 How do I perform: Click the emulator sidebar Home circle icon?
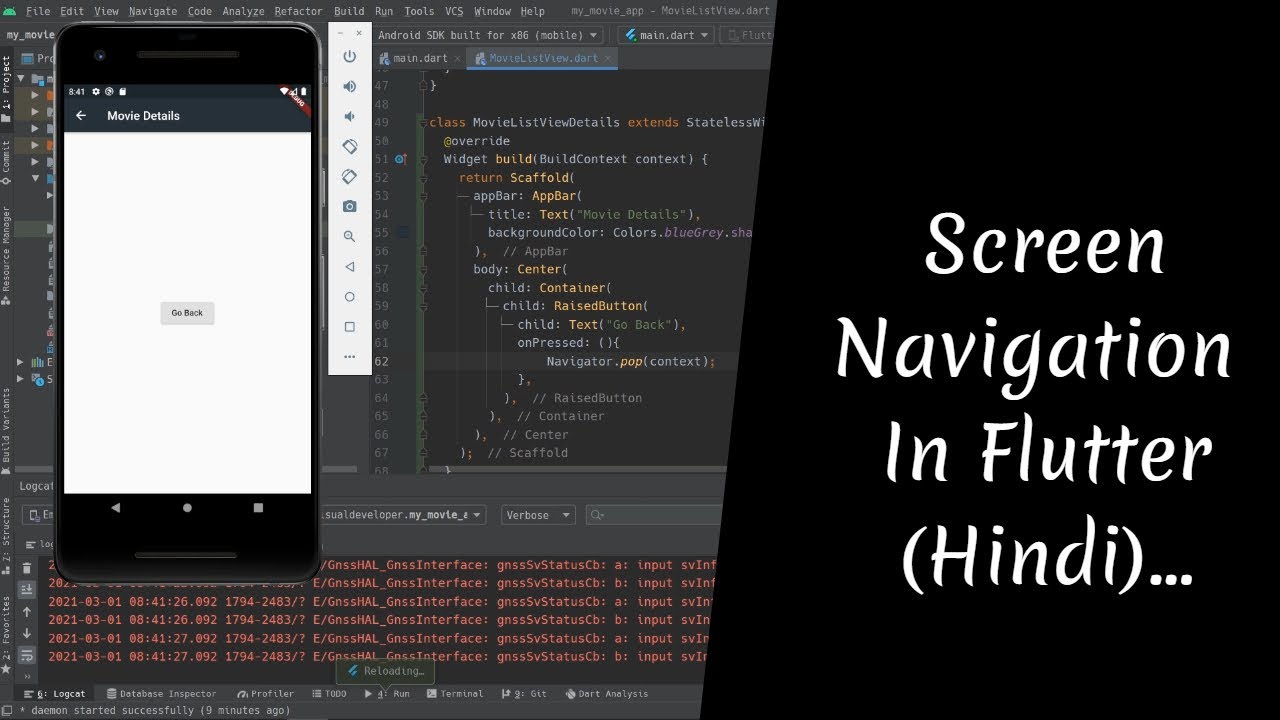coord(349,297)
